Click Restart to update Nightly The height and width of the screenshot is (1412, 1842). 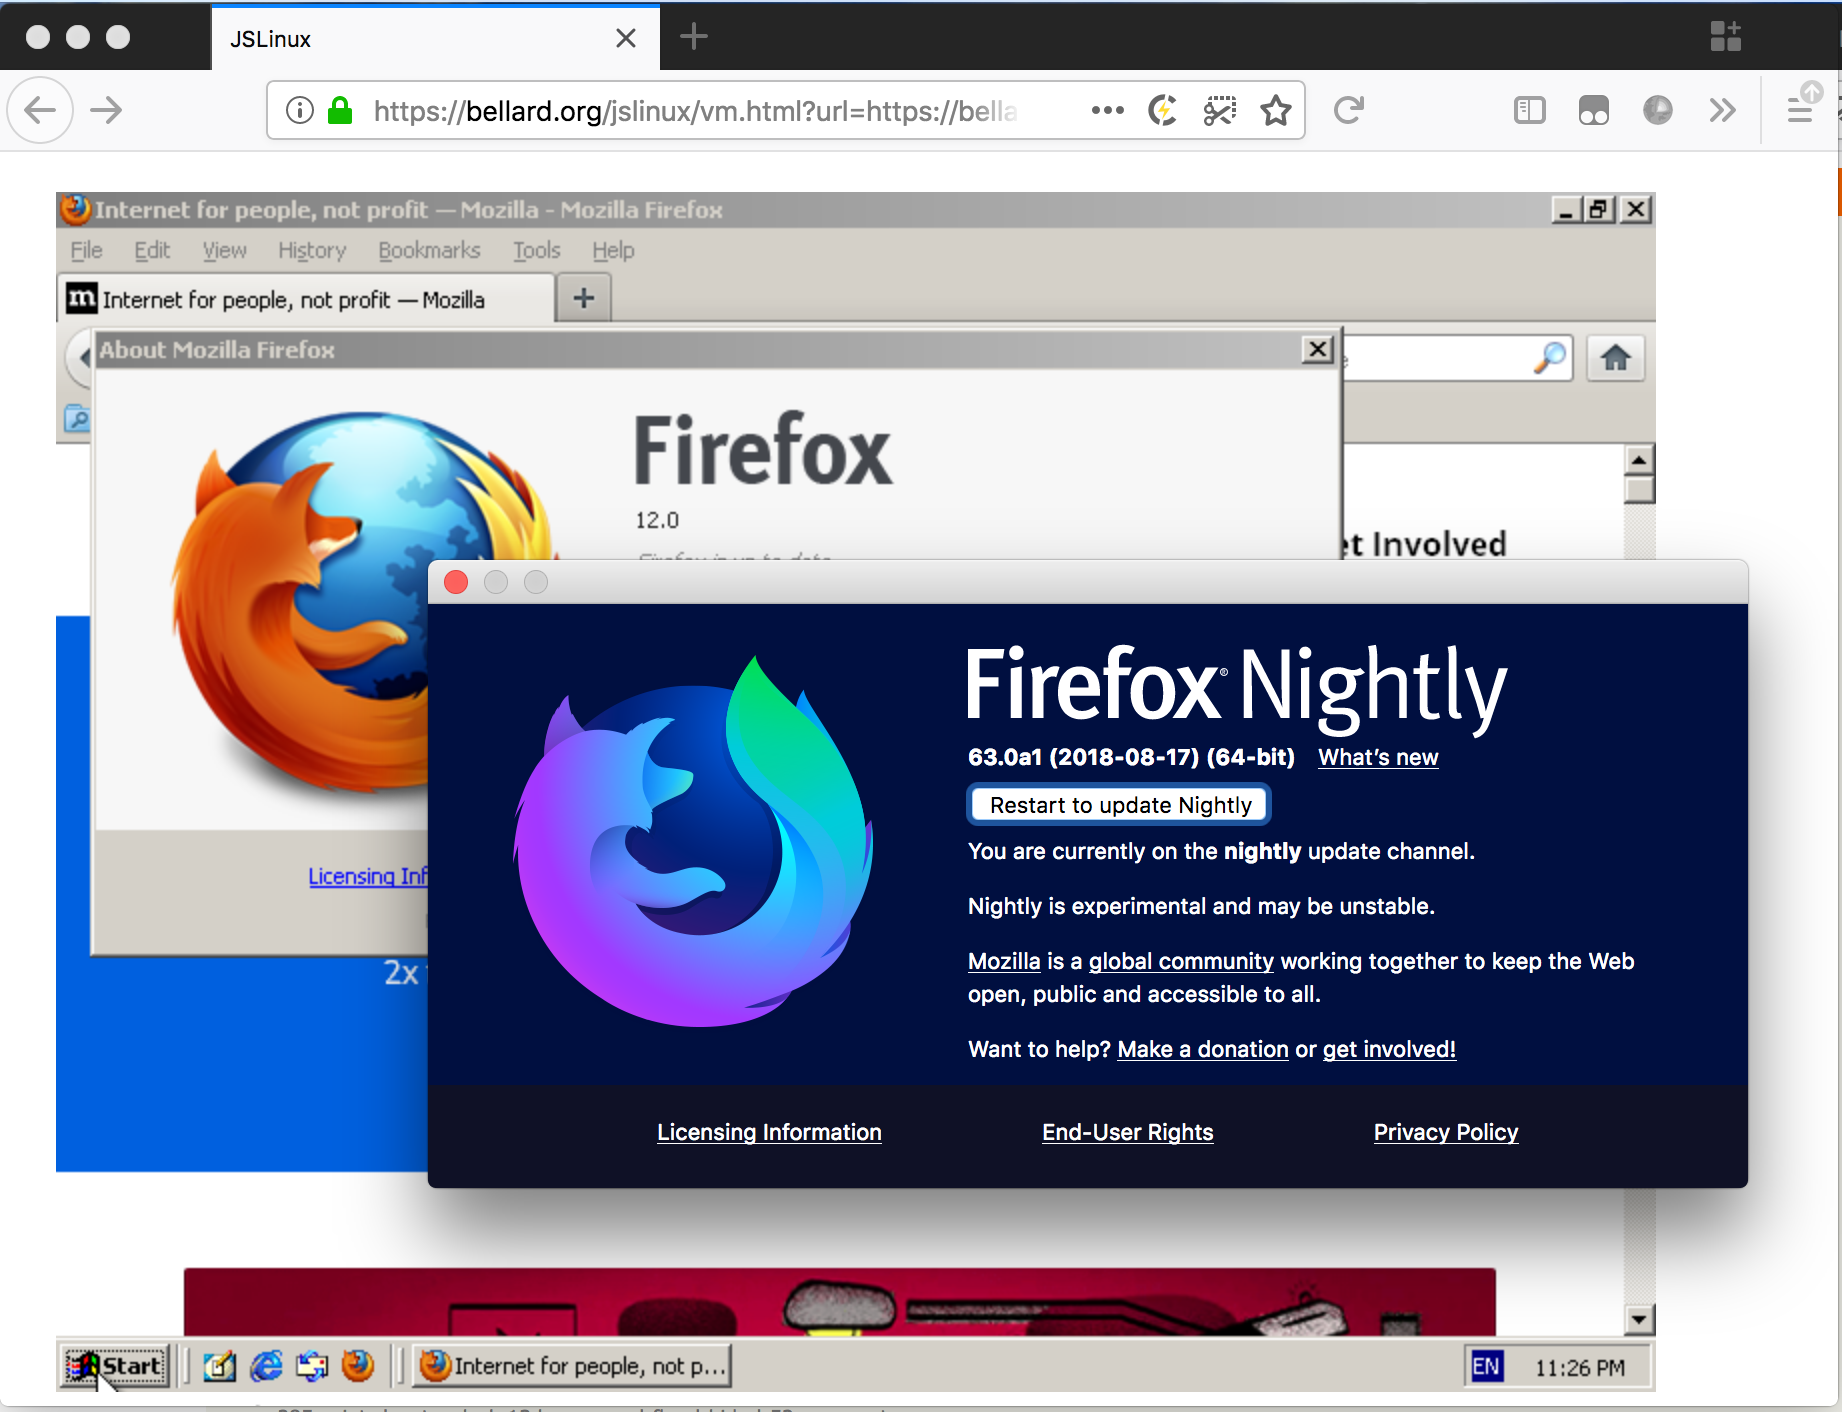click(x=1119, y=805)
